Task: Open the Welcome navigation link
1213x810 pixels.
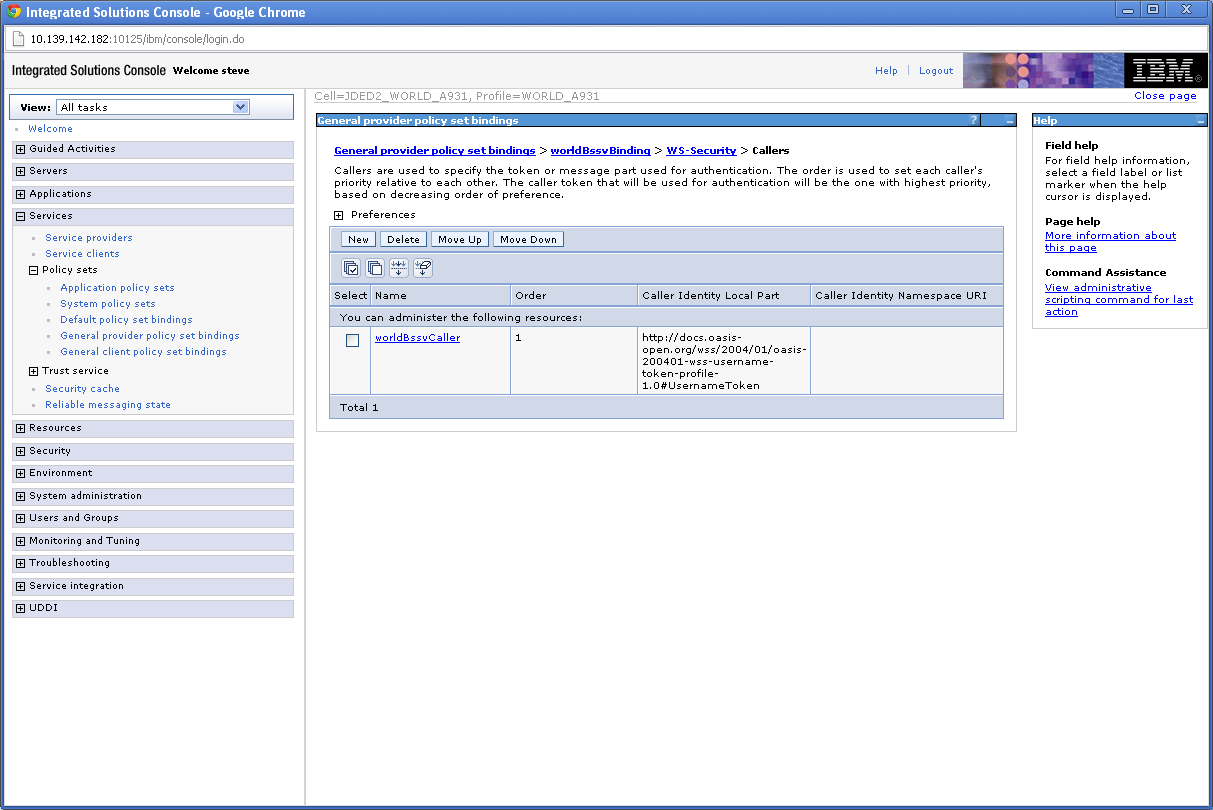Action: (50, 129)
